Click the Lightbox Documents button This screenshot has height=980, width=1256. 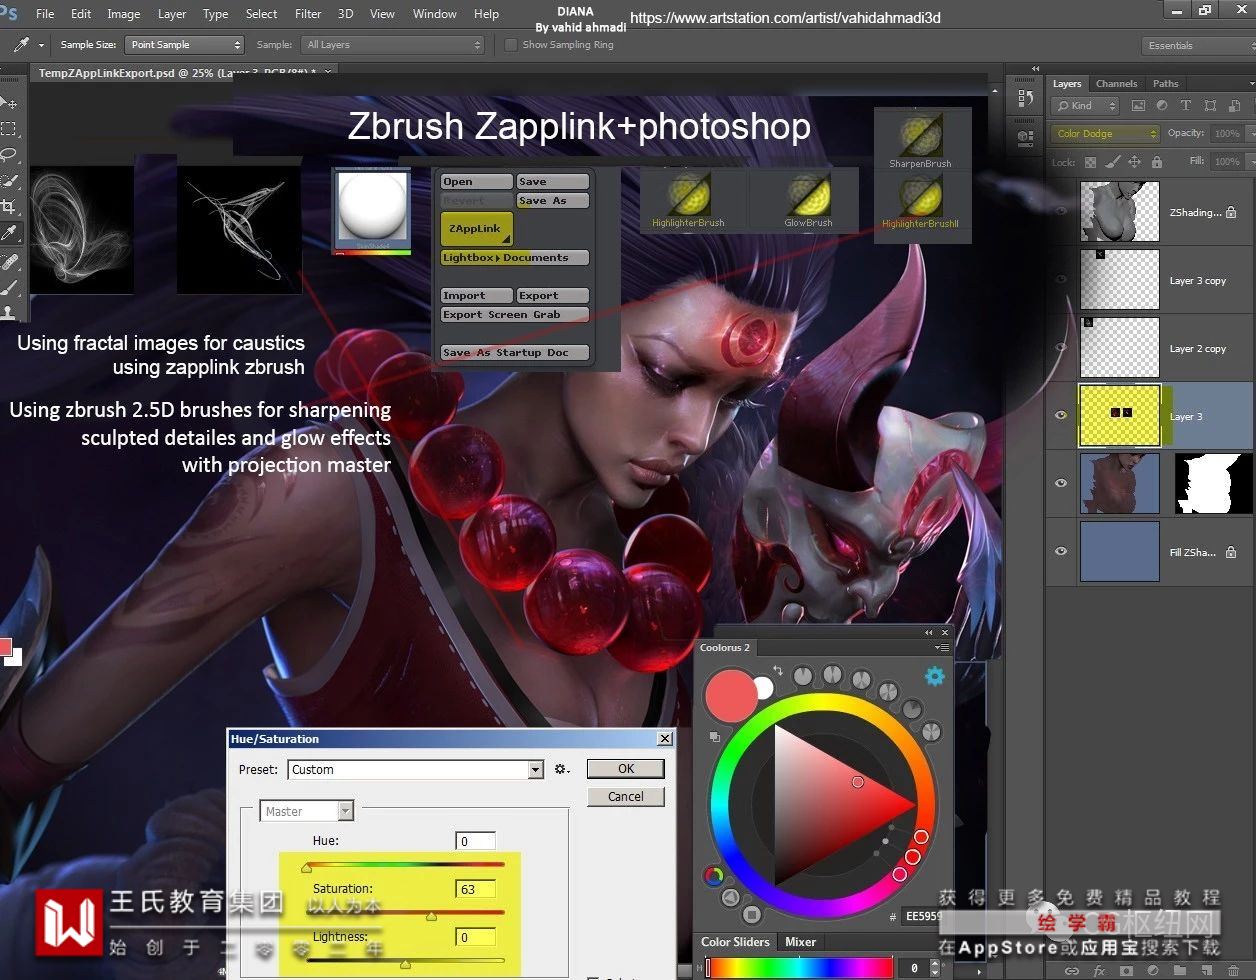[515, 257]
